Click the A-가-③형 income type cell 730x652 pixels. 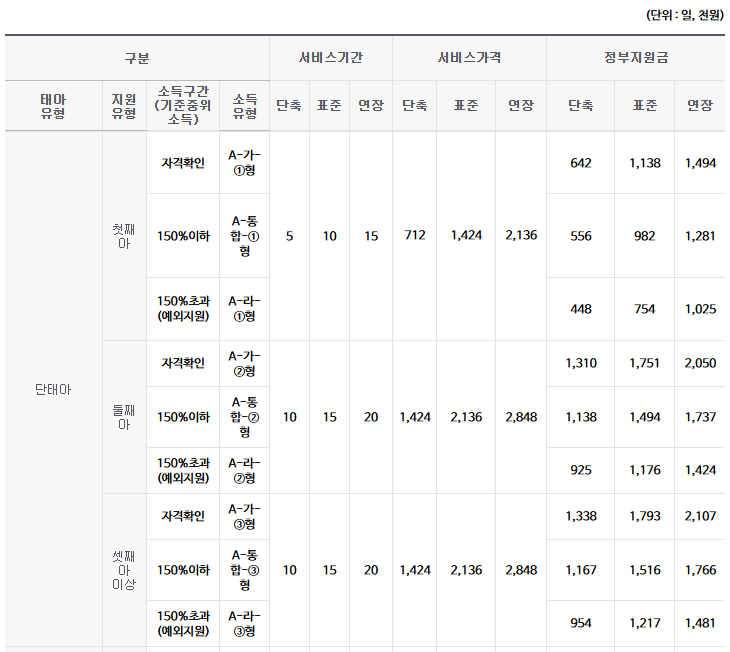244,516
